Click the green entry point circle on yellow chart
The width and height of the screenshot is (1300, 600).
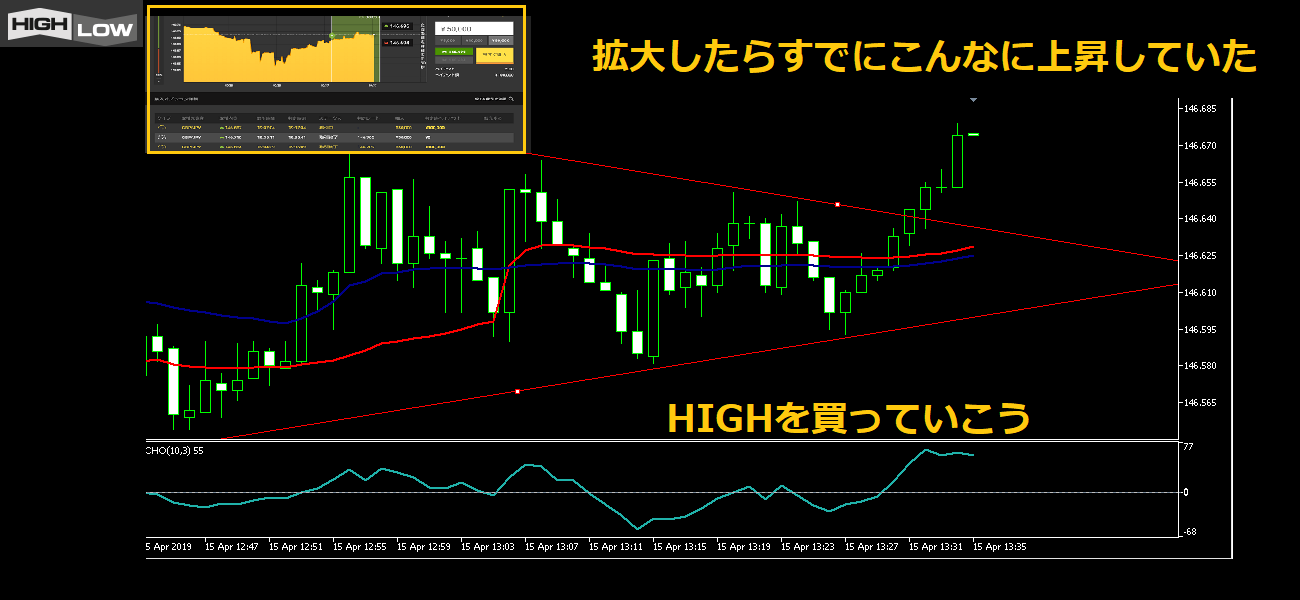click(x=331, y=37)
